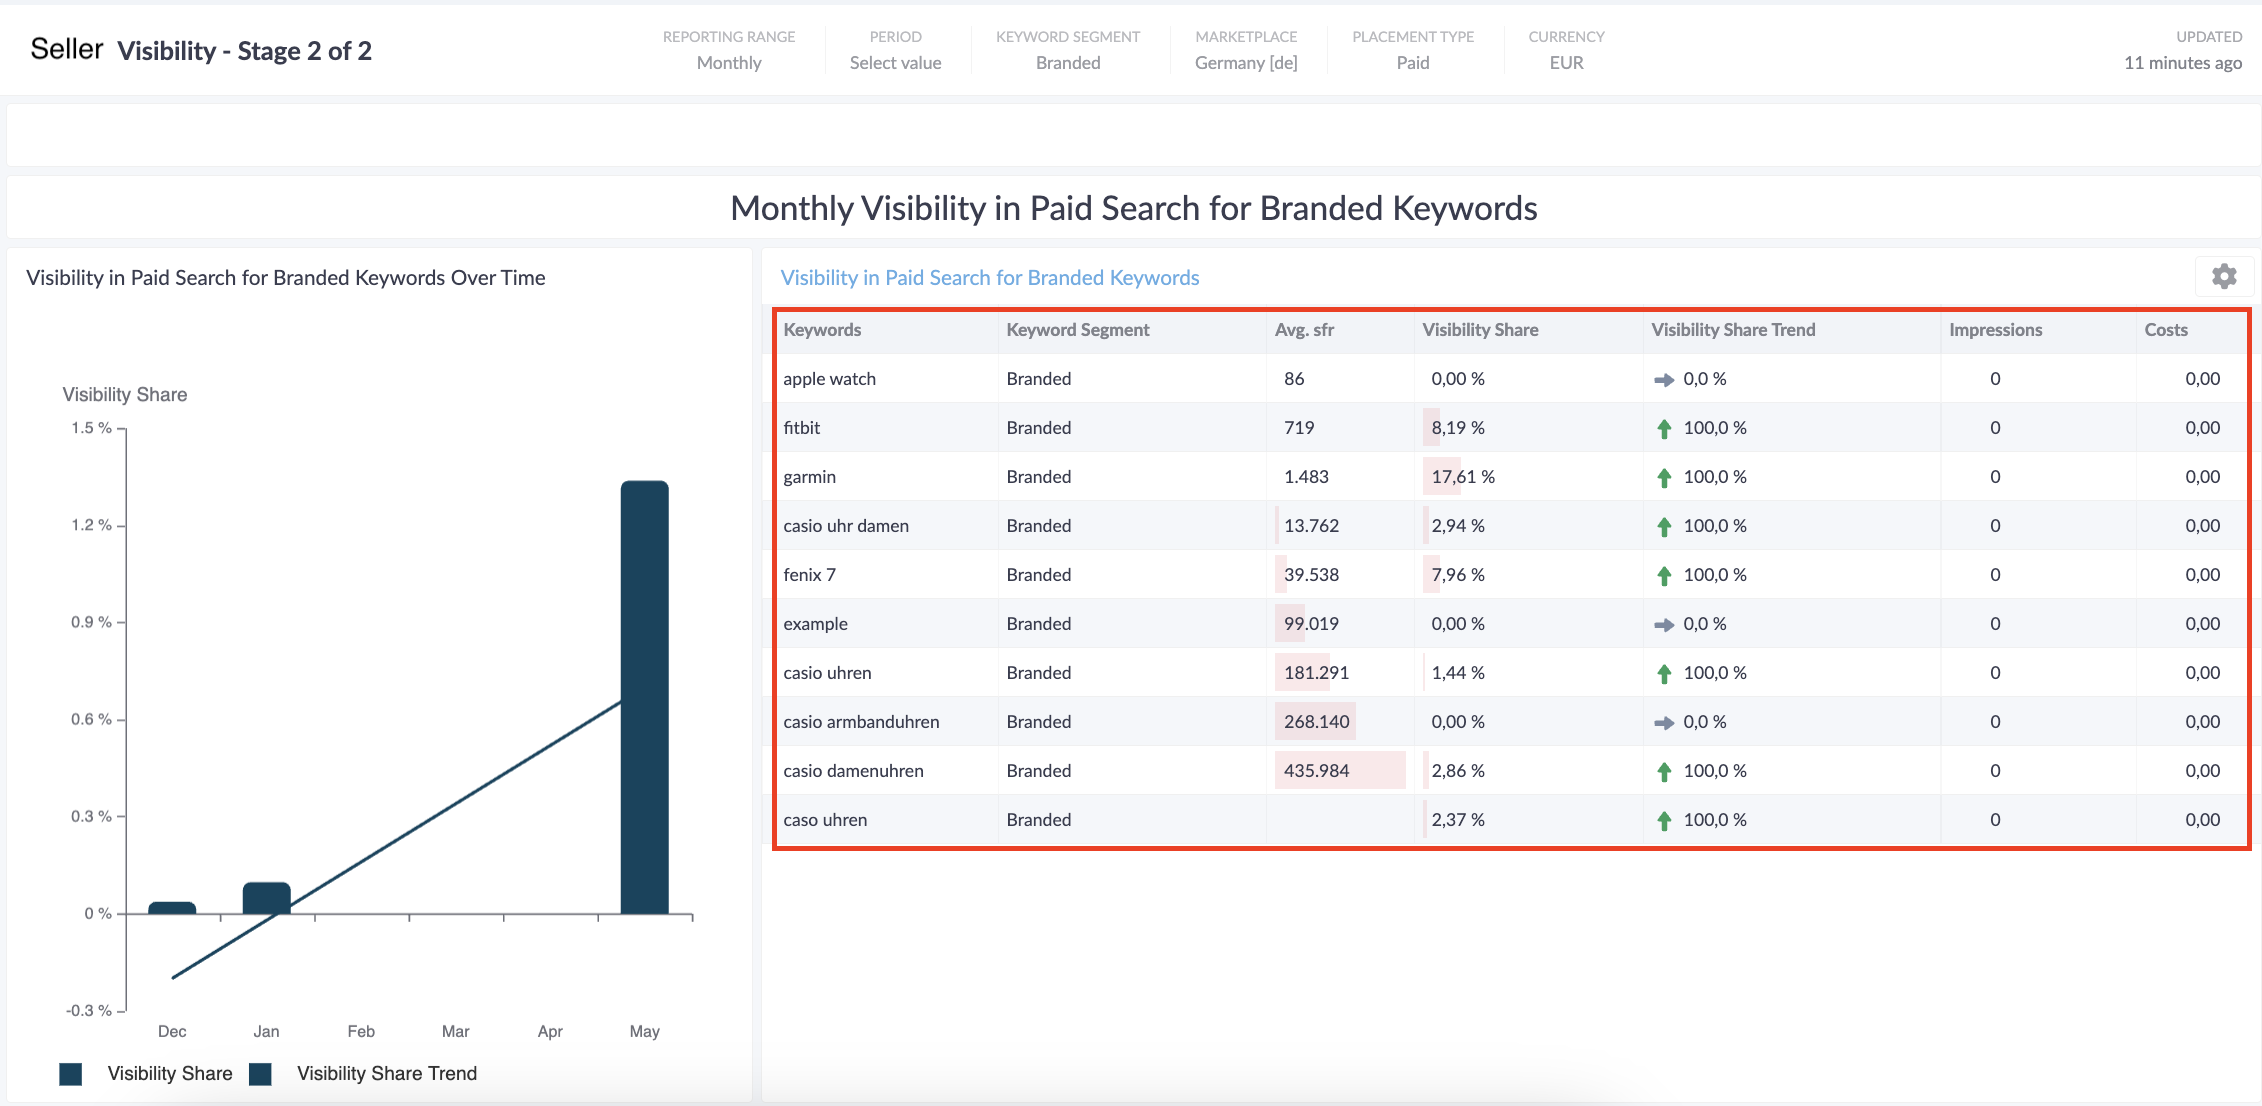The width and height of the screenshot is (2262, 1106).
Task: Sort by Keywords column header
Action: (x=822, y=330)
